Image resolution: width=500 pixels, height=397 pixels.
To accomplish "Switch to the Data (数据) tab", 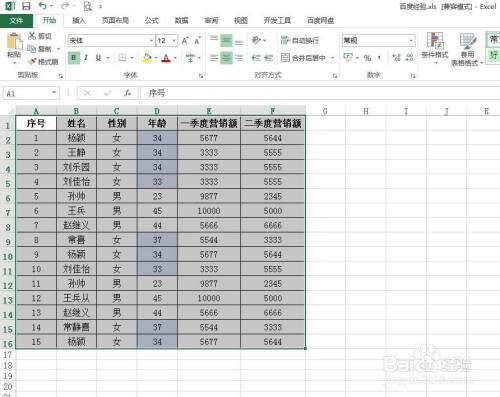I will 181,21.
